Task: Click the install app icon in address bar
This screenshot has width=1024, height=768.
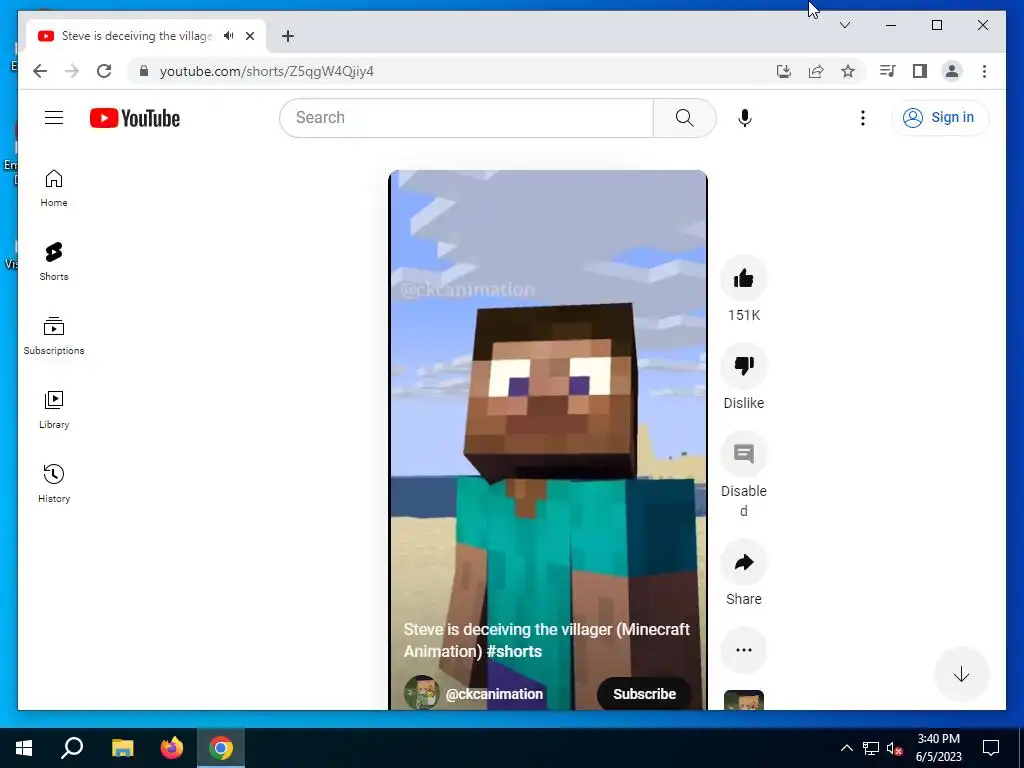Action: pyautogui.click(x=784, y=71)
